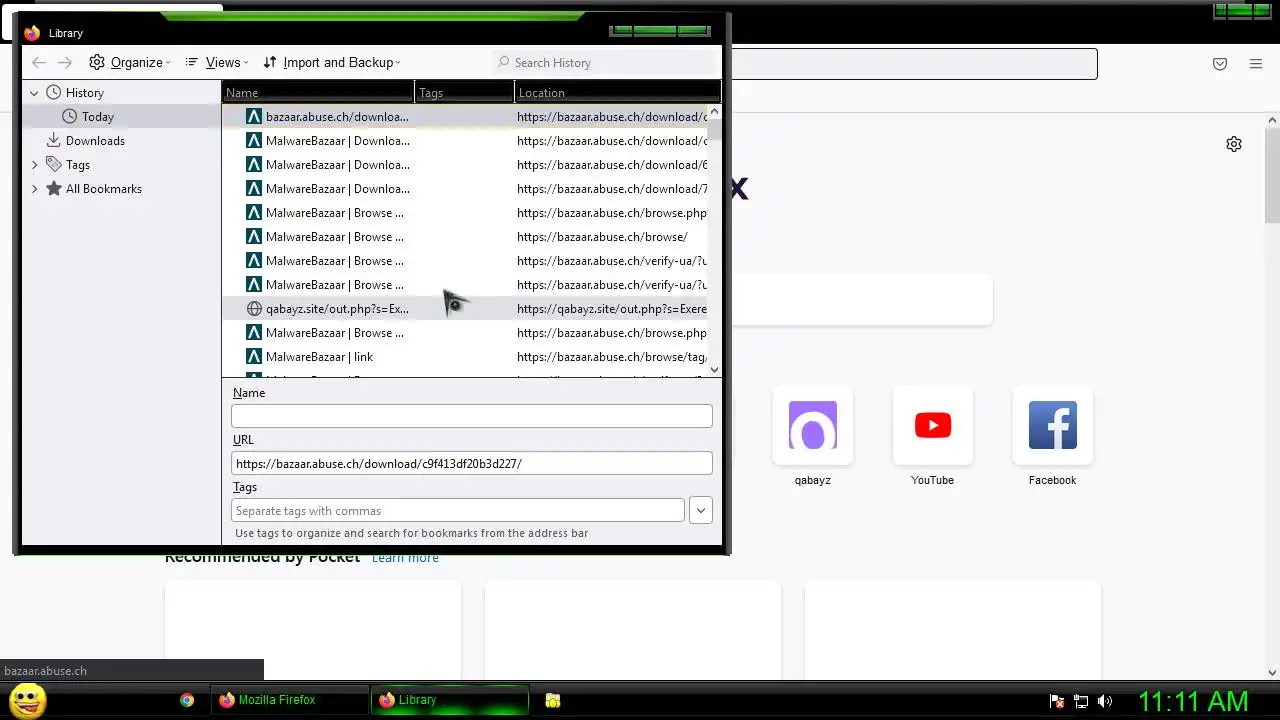Sort by the Name column header
Image resolution: width=1280 pixels, height=720 pixels.
(x=318, y=92)
